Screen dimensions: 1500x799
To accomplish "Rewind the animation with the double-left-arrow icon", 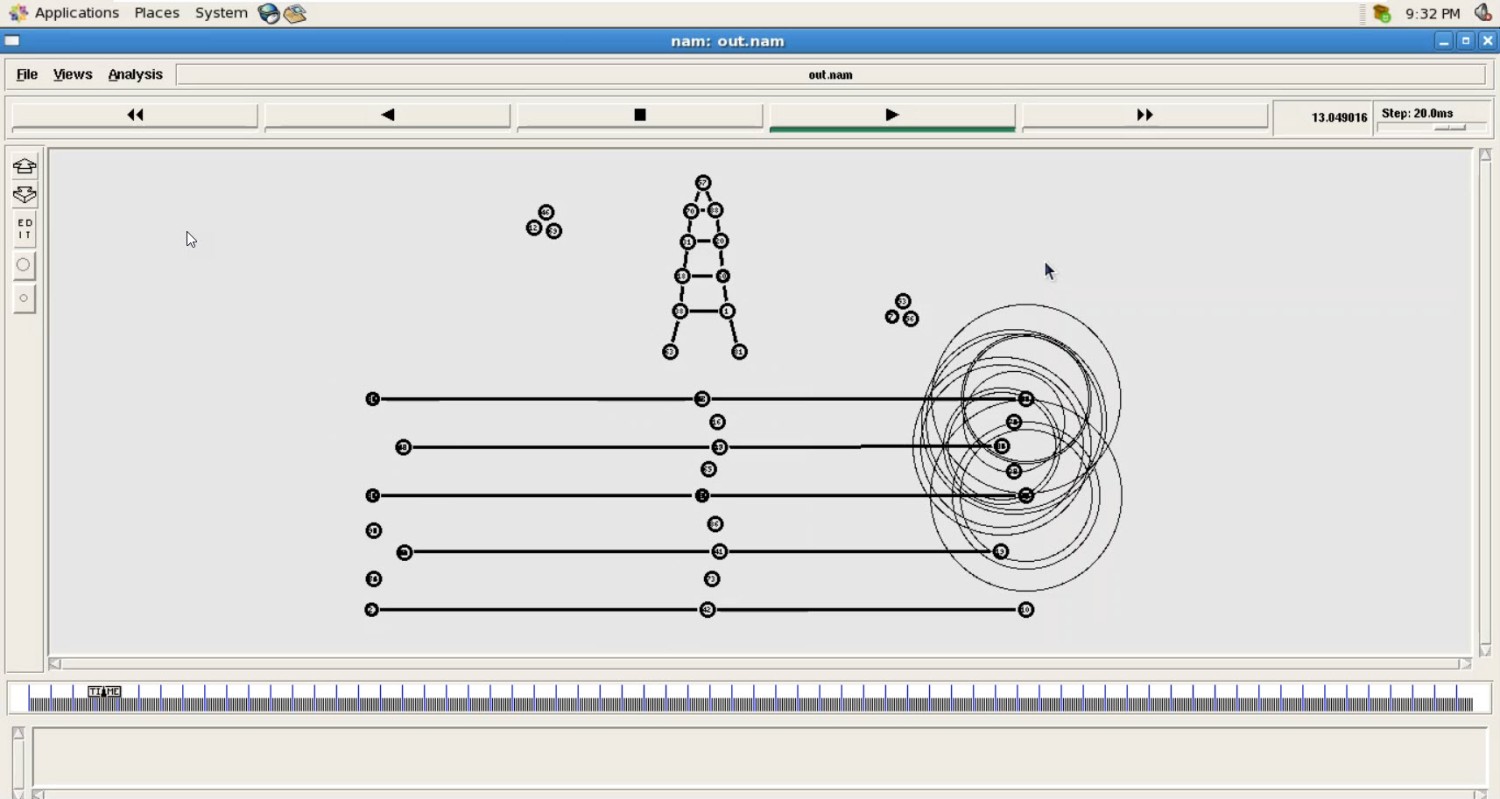I will [x=134, y=115].
